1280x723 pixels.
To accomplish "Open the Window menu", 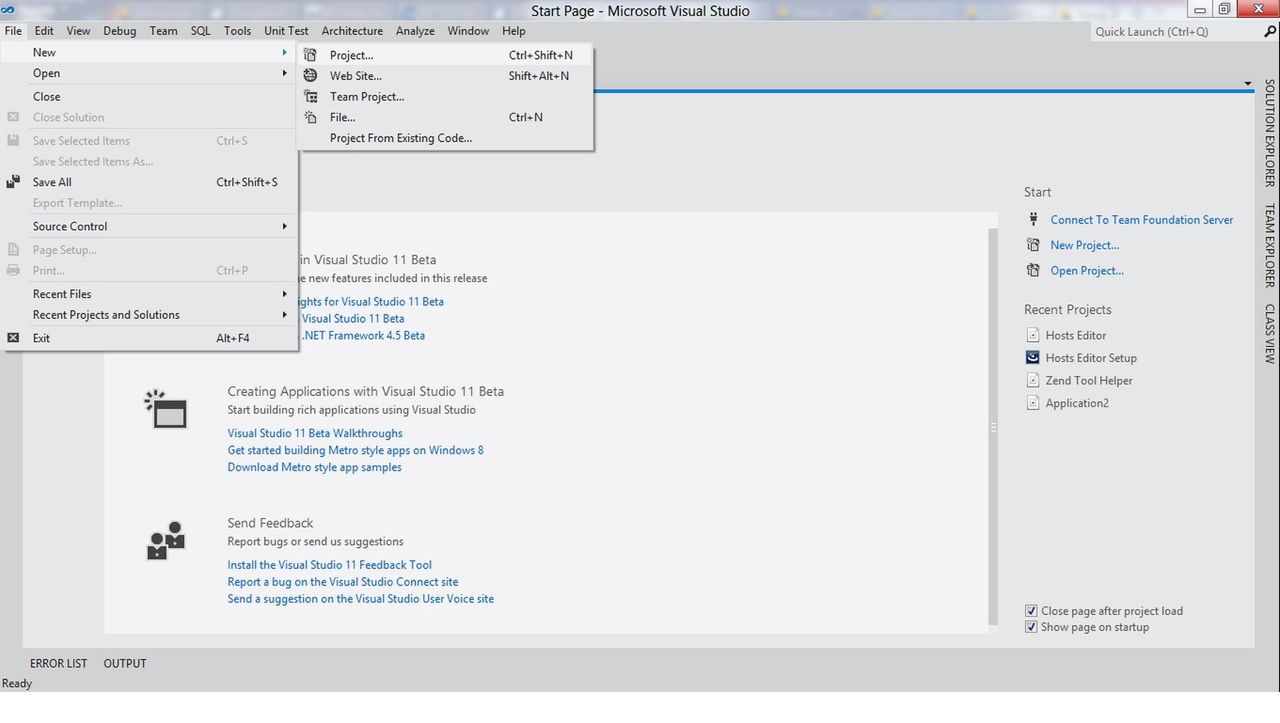I will 468,31.
